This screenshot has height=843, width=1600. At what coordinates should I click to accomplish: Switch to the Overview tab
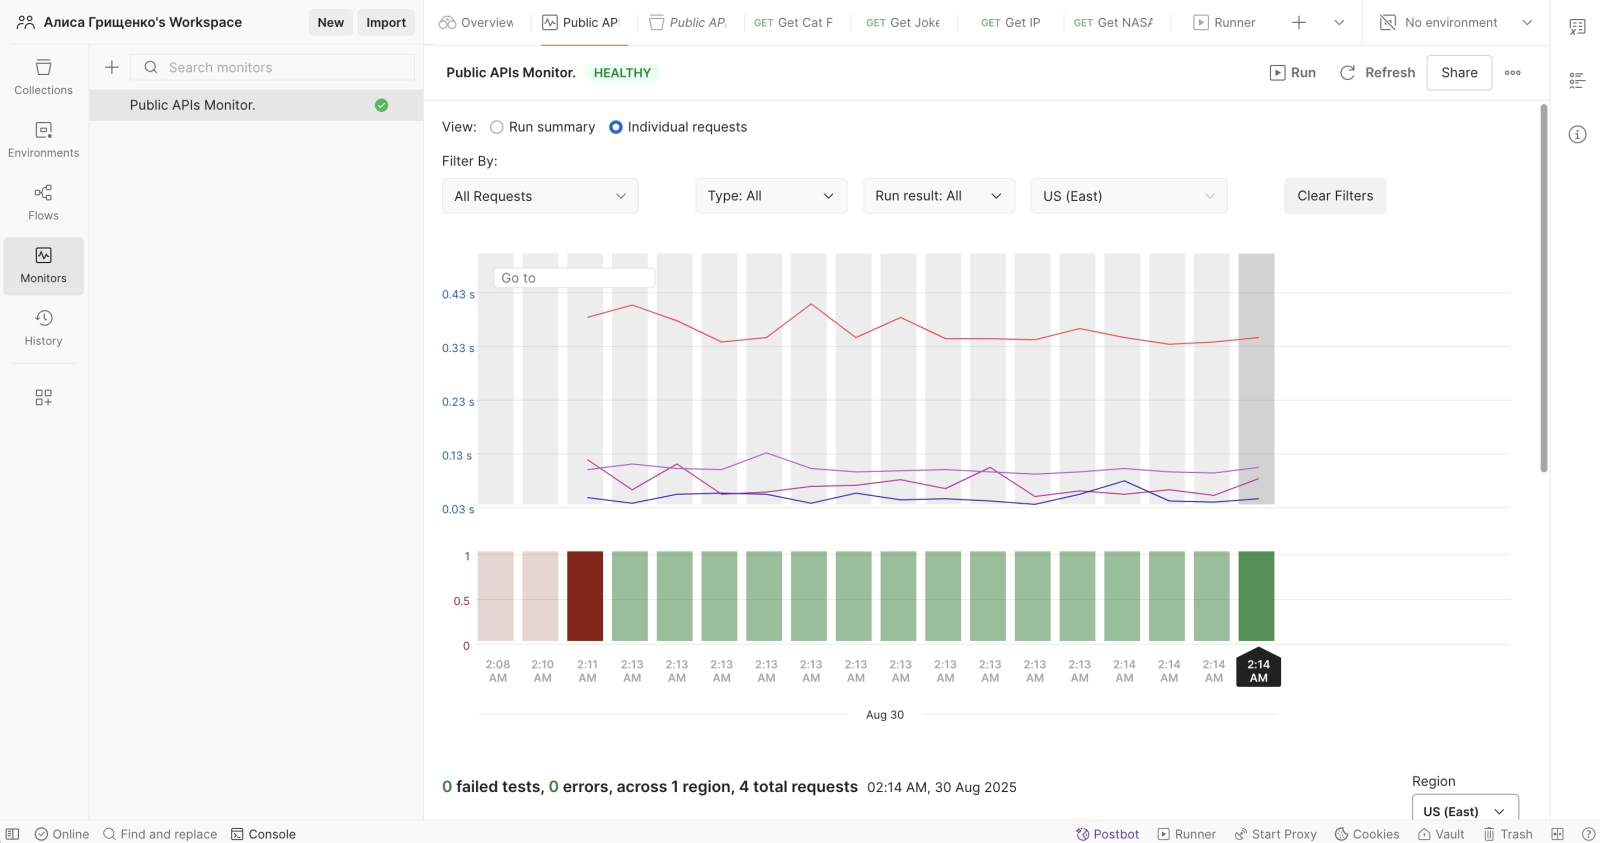(476, 22)
